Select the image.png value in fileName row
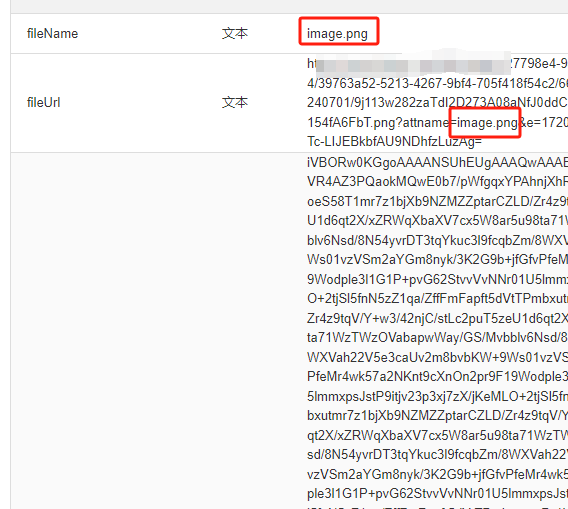This screenshot has width=568, height=509. (x=337, y=34)
